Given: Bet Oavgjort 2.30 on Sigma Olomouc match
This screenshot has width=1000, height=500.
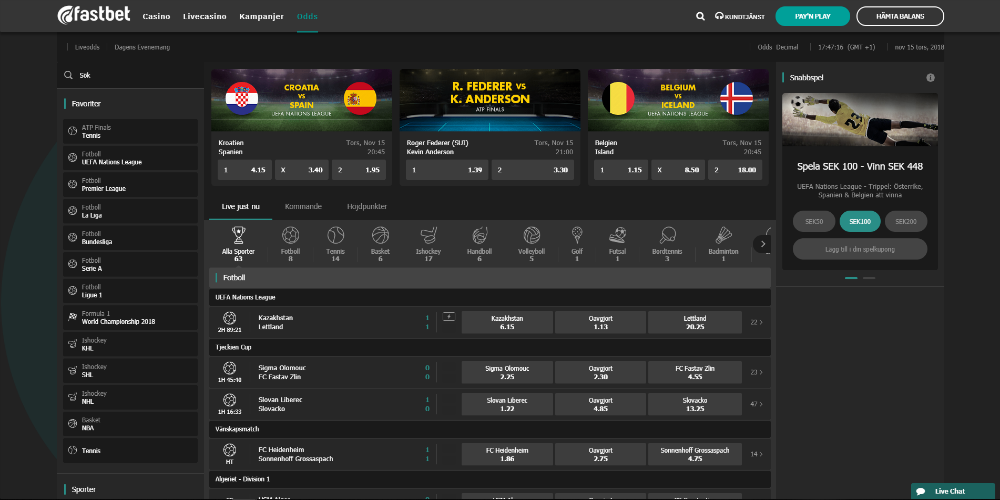Looking at the screenshot, I should pyautogui.click(x=600, y=372).
